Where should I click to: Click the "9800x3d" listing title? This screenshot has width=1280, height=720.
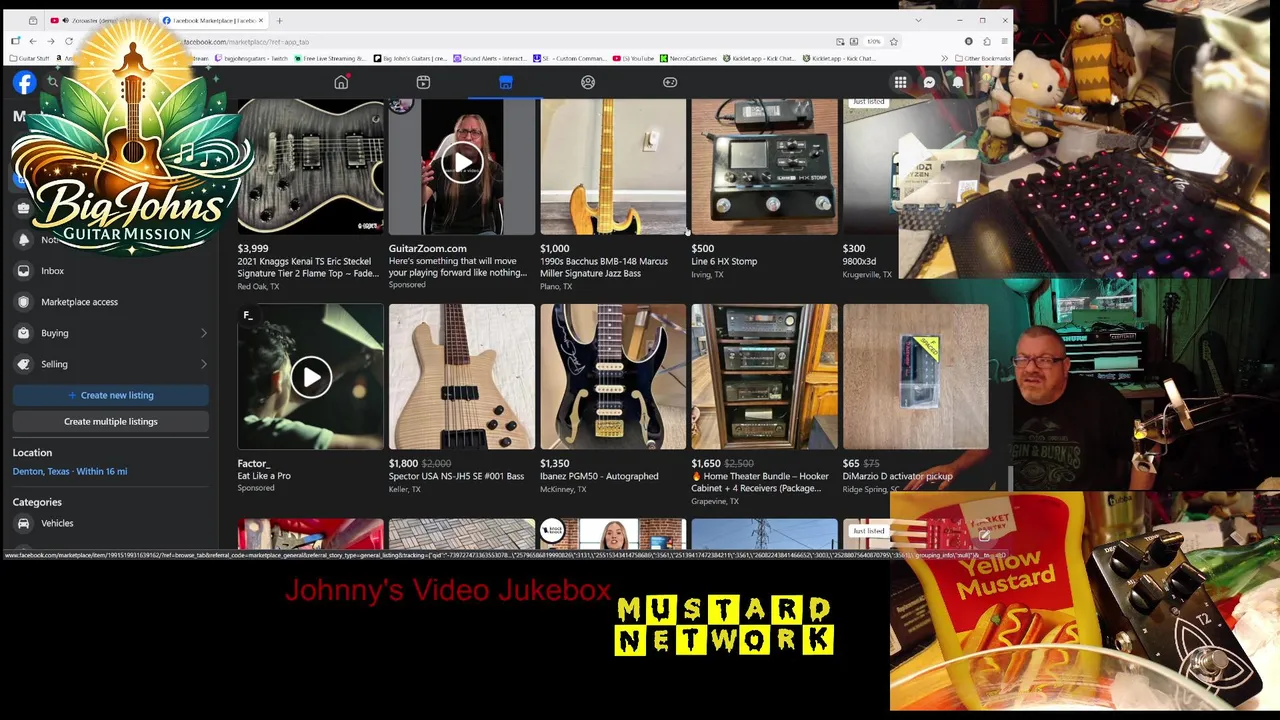(859, 261)
